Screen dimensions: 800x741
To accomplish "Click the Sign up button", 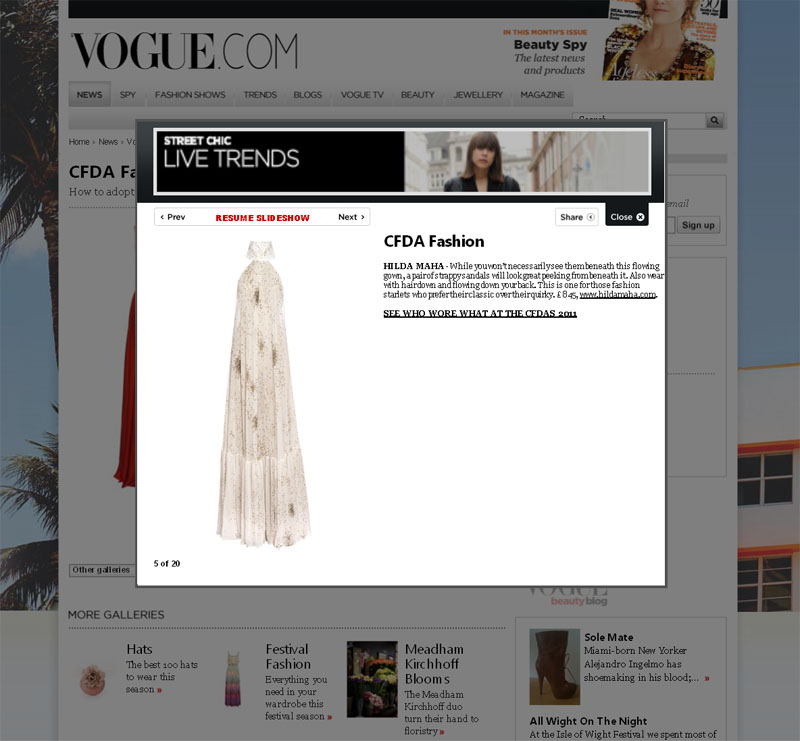I will click(x=698, y=225).
